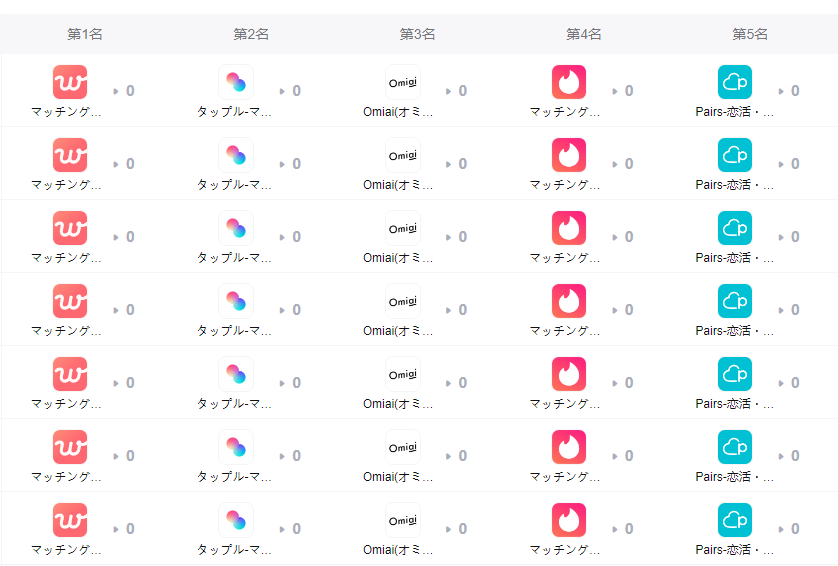Open the flame icon in the sixth row

coord(569,447)
